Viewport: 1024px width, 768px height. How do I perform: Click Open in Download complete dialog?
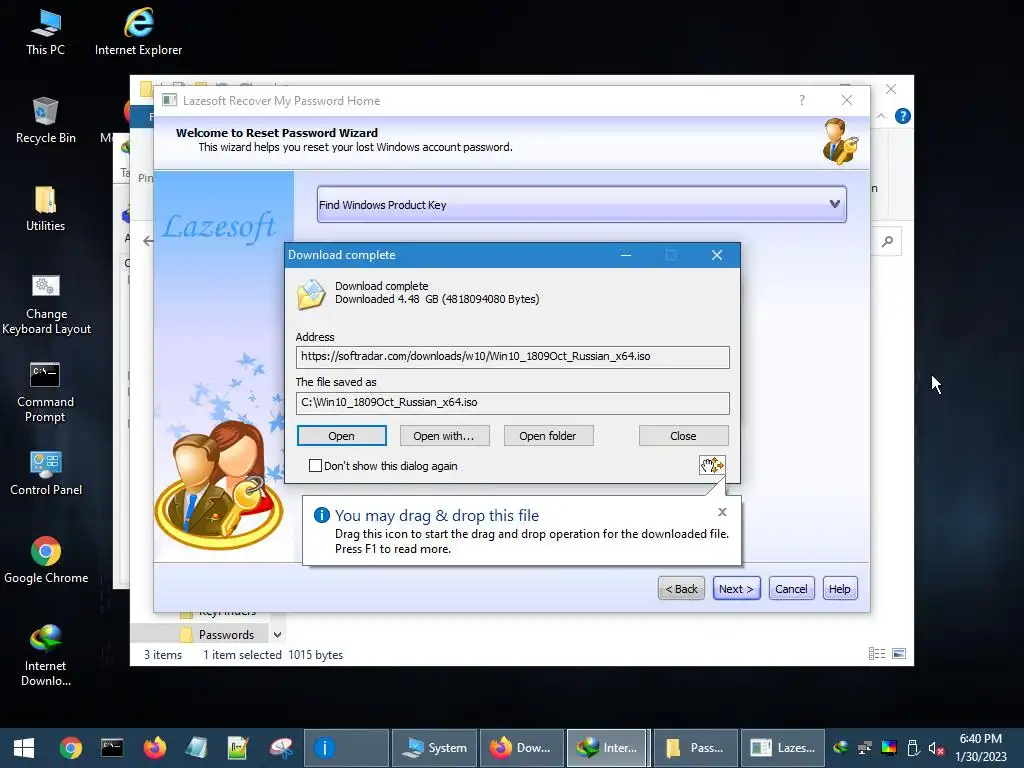pyautogui.click(x=342, y=436)
